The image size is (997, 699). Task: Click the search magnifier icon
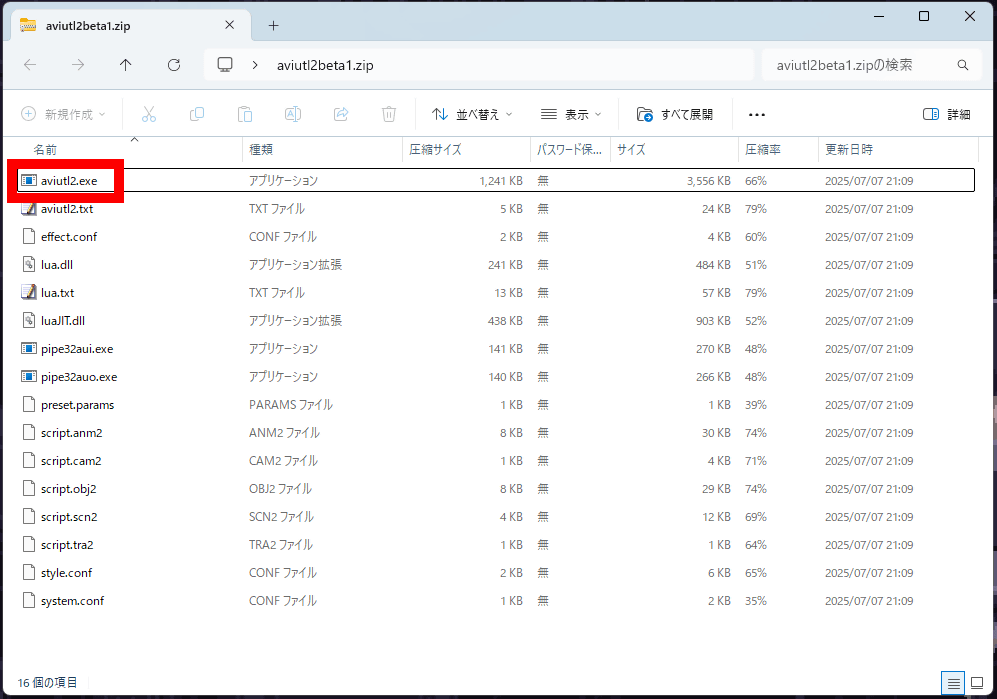[x=963, y=65]
